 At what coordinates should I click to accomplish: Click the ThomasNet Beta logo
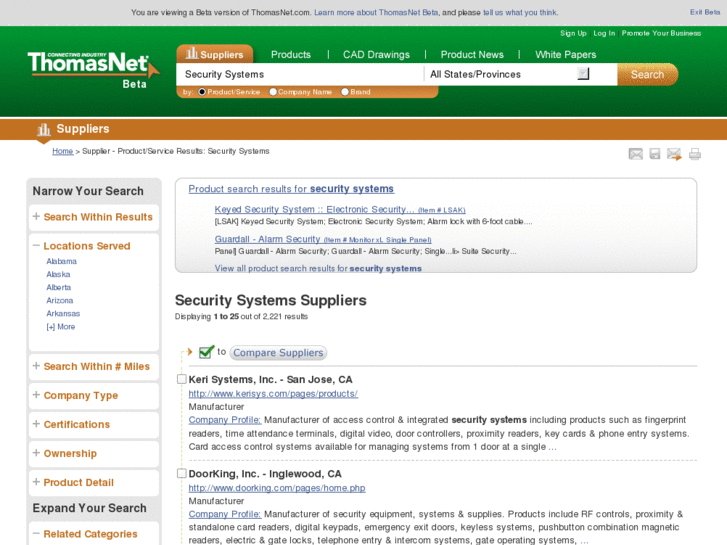pyautogui.click(x=93, y=70)
